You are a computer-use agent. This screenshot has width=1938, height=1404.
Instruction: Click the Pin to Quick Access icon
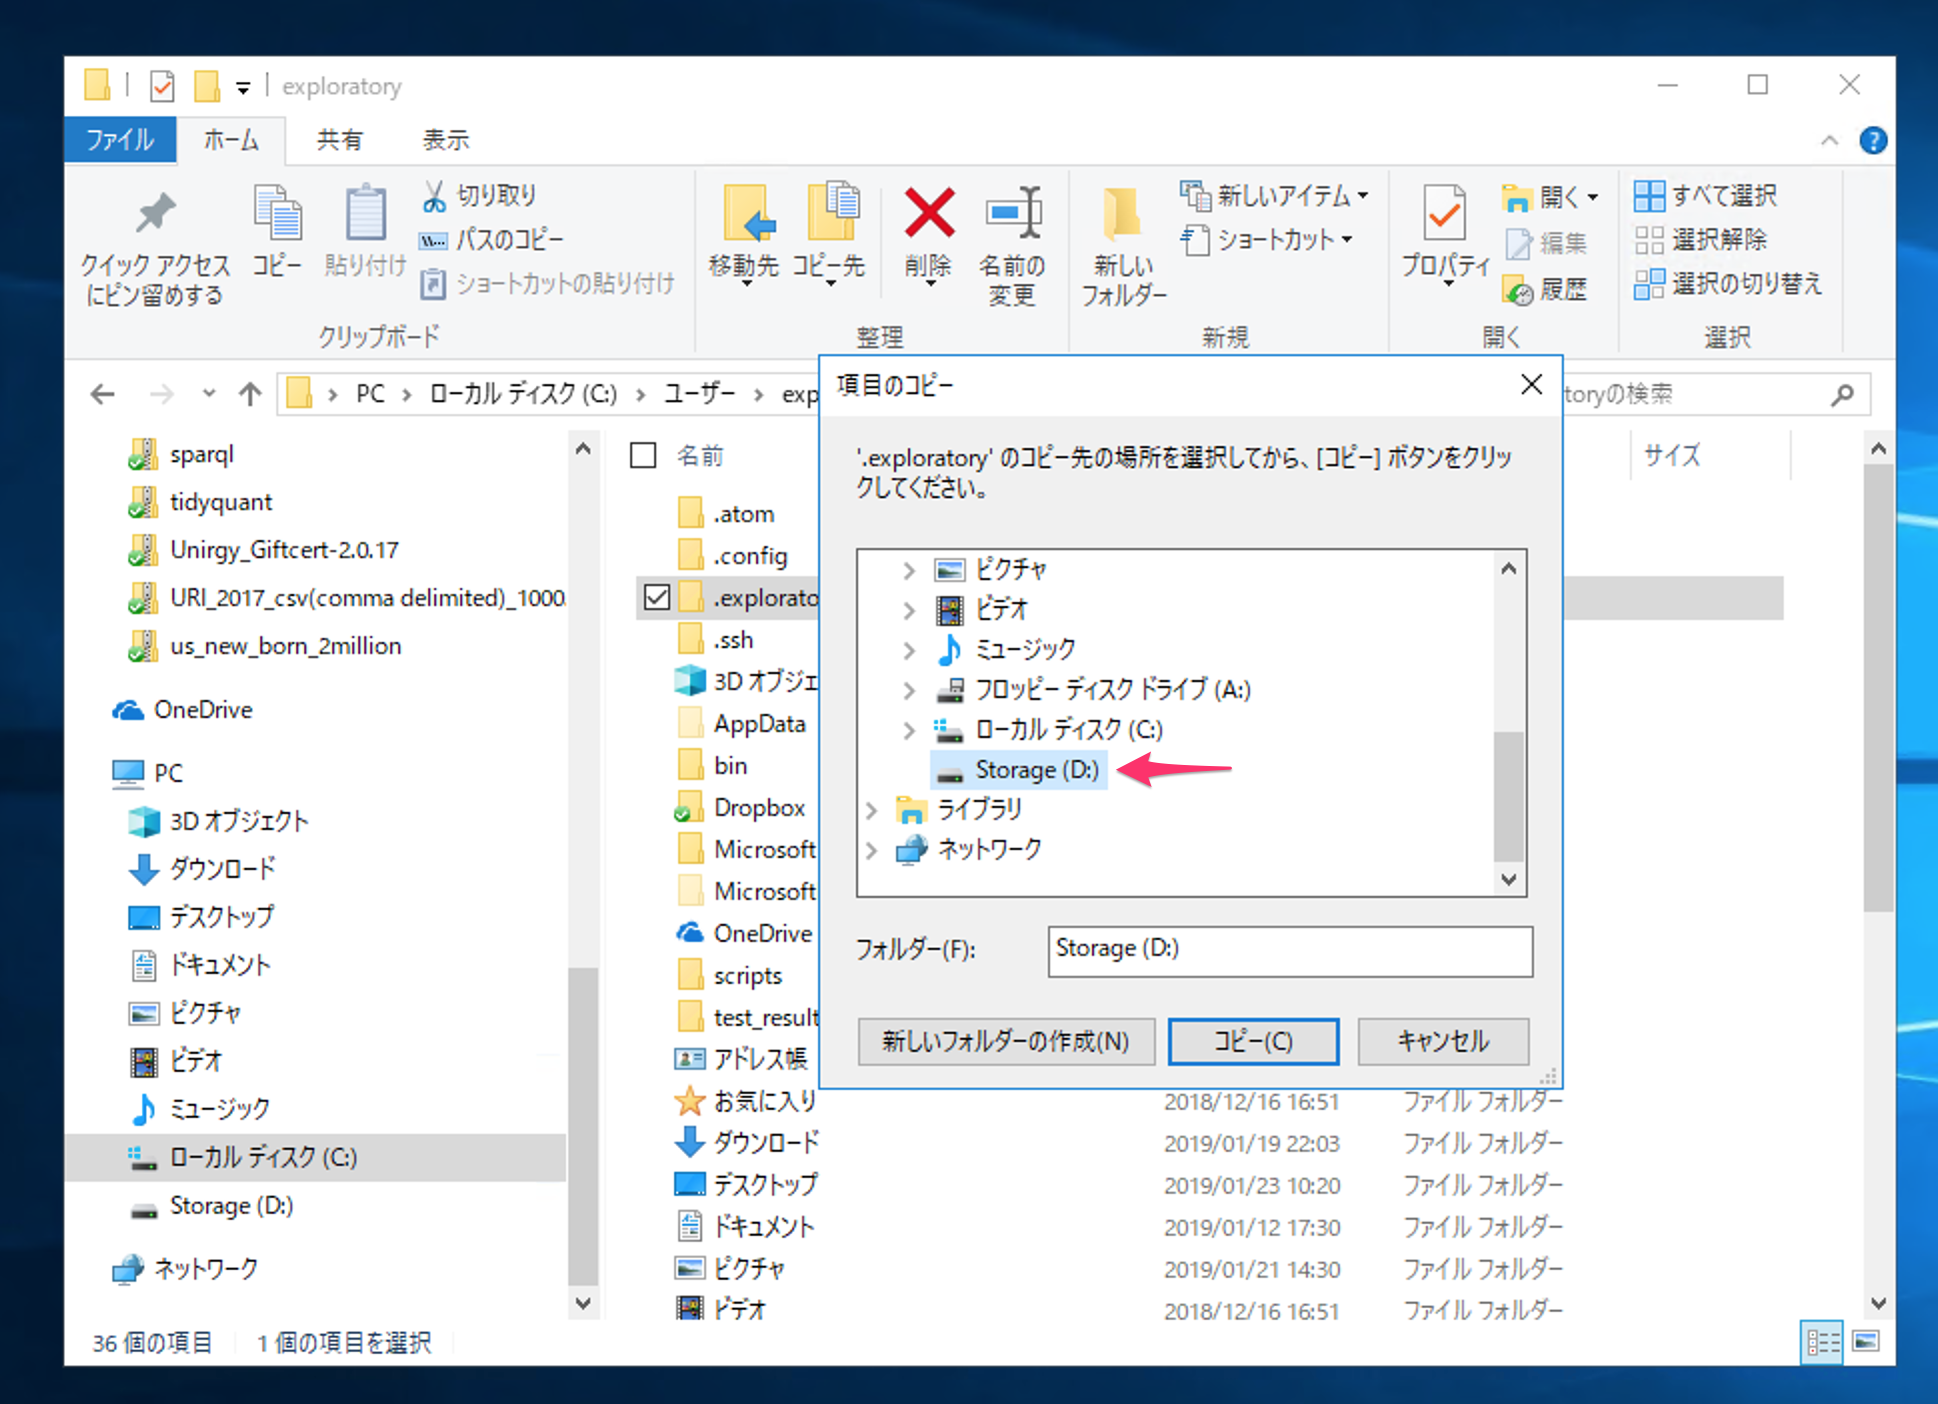coord(155,213)
